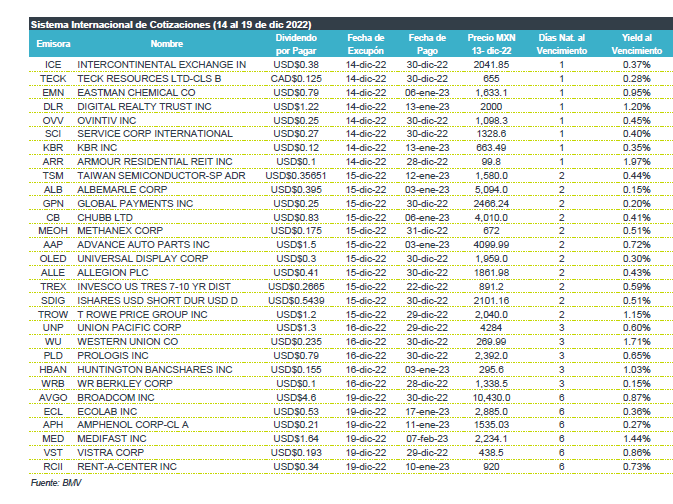The image size is (673, 504).
Task: Select the 'ALB' ticker cell
Action: pos(53,190)
